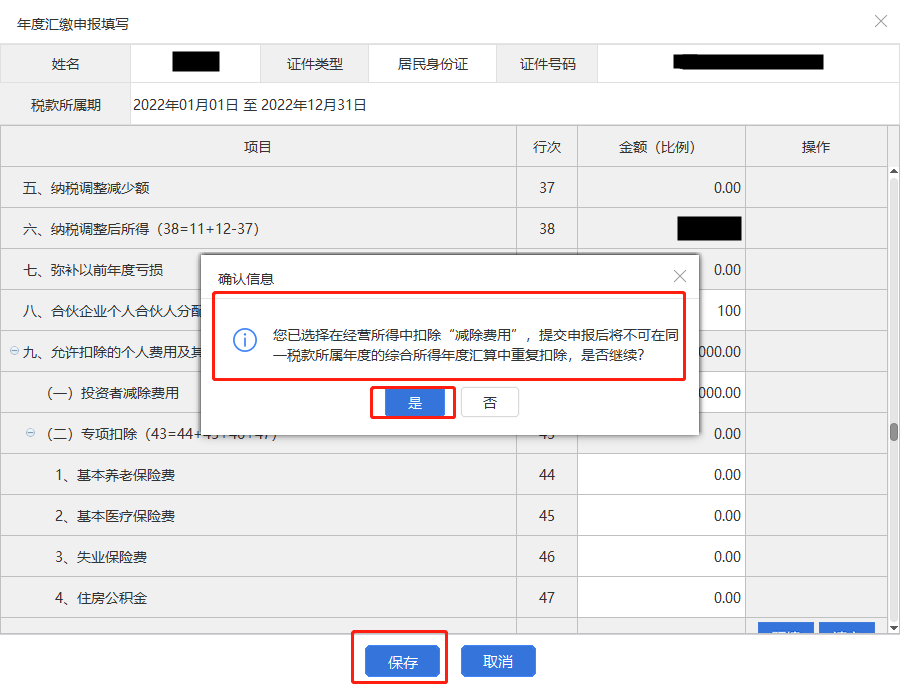
Task: Edit 基本医疗保险费 amount field
Action: (x=661, y=516)
